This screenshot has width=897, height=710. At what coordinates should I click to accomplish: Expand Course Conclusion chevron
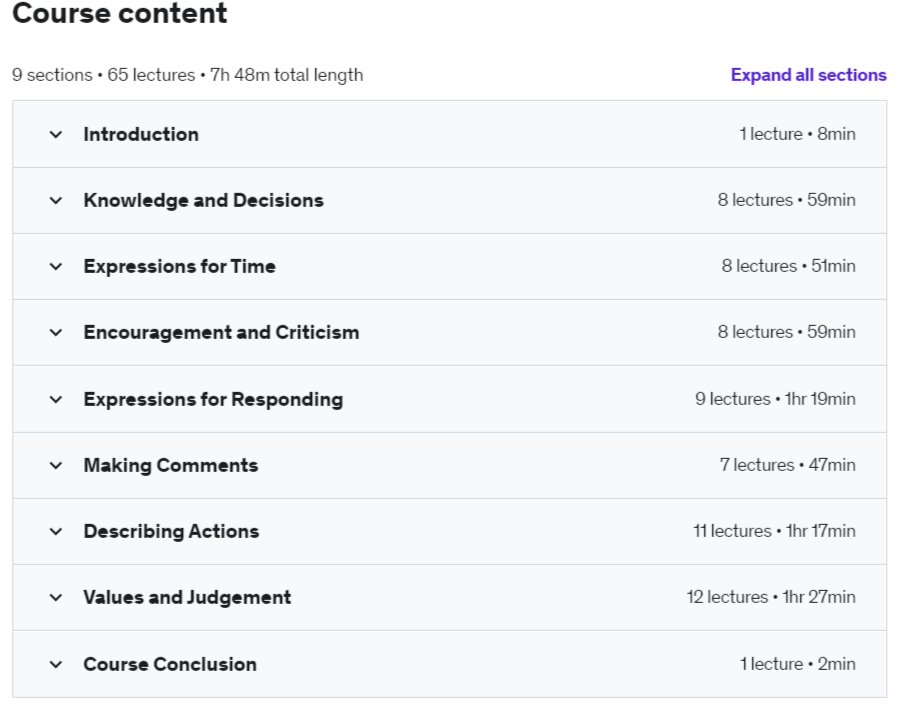[x=56, y=664]
